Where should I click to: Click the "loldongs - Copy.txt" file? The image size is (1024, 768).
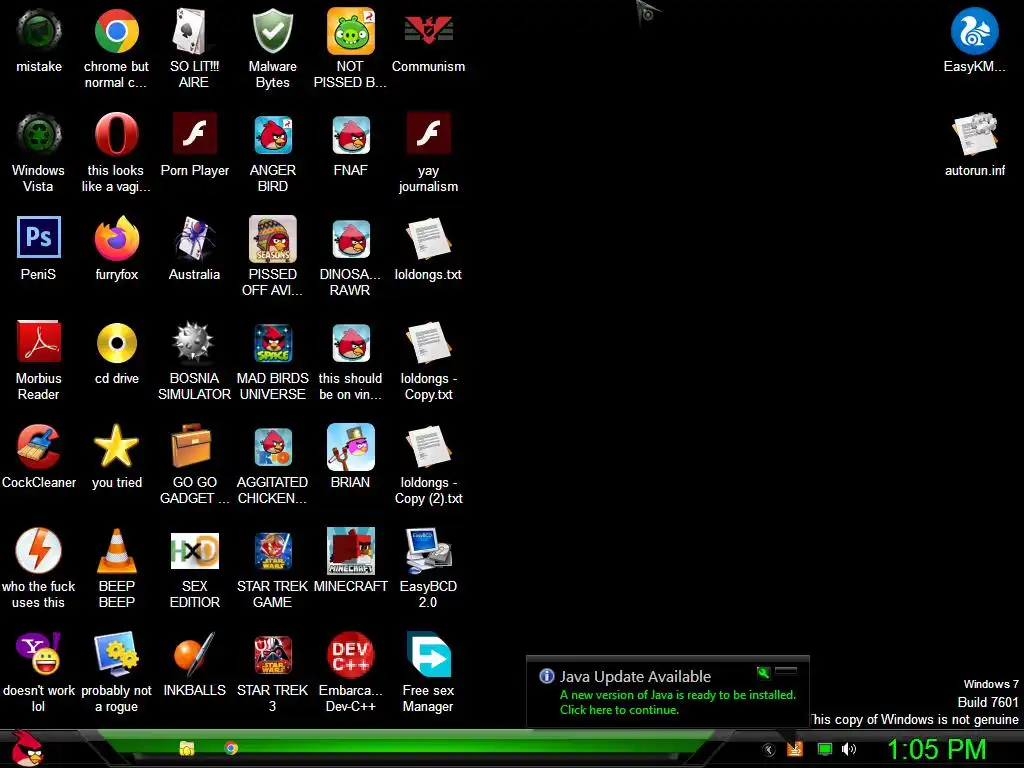point(428,342)
